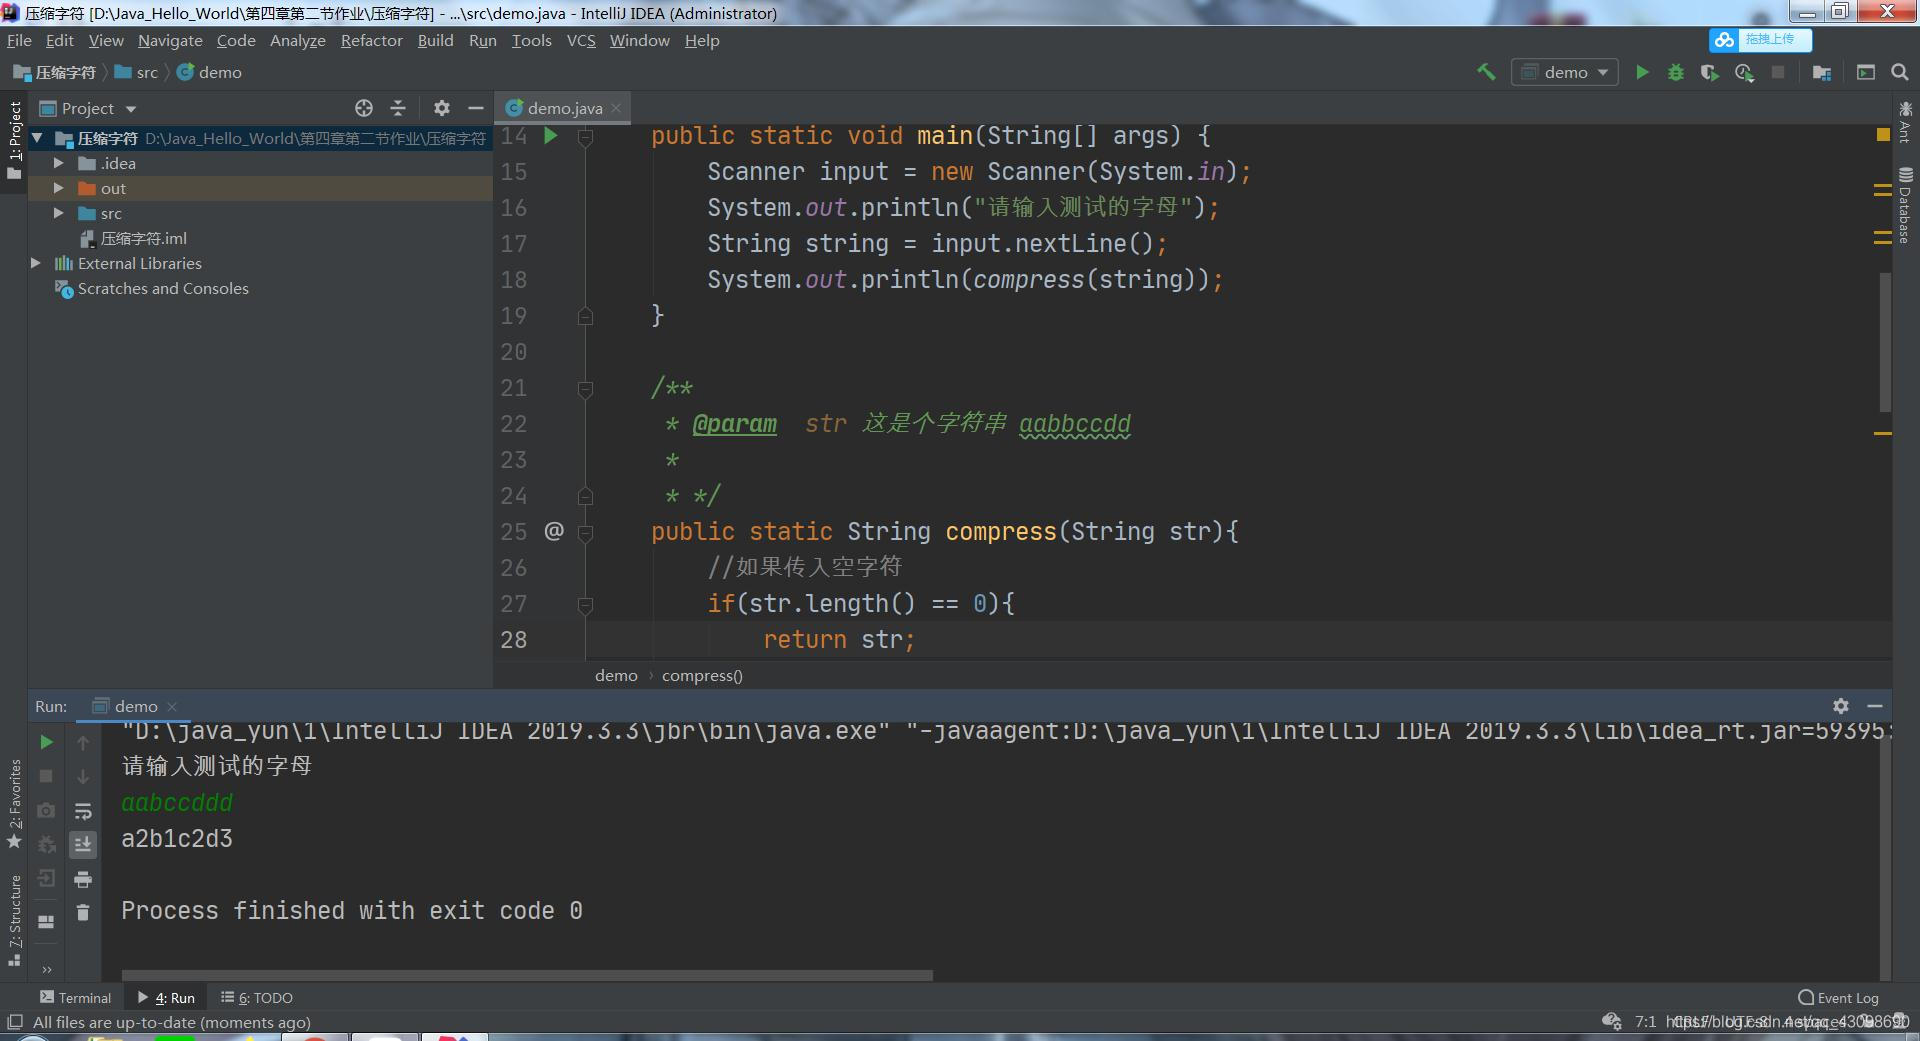1920x1041 pixels.
Task: Expand External Libraries node
Action: pos(36,263)
